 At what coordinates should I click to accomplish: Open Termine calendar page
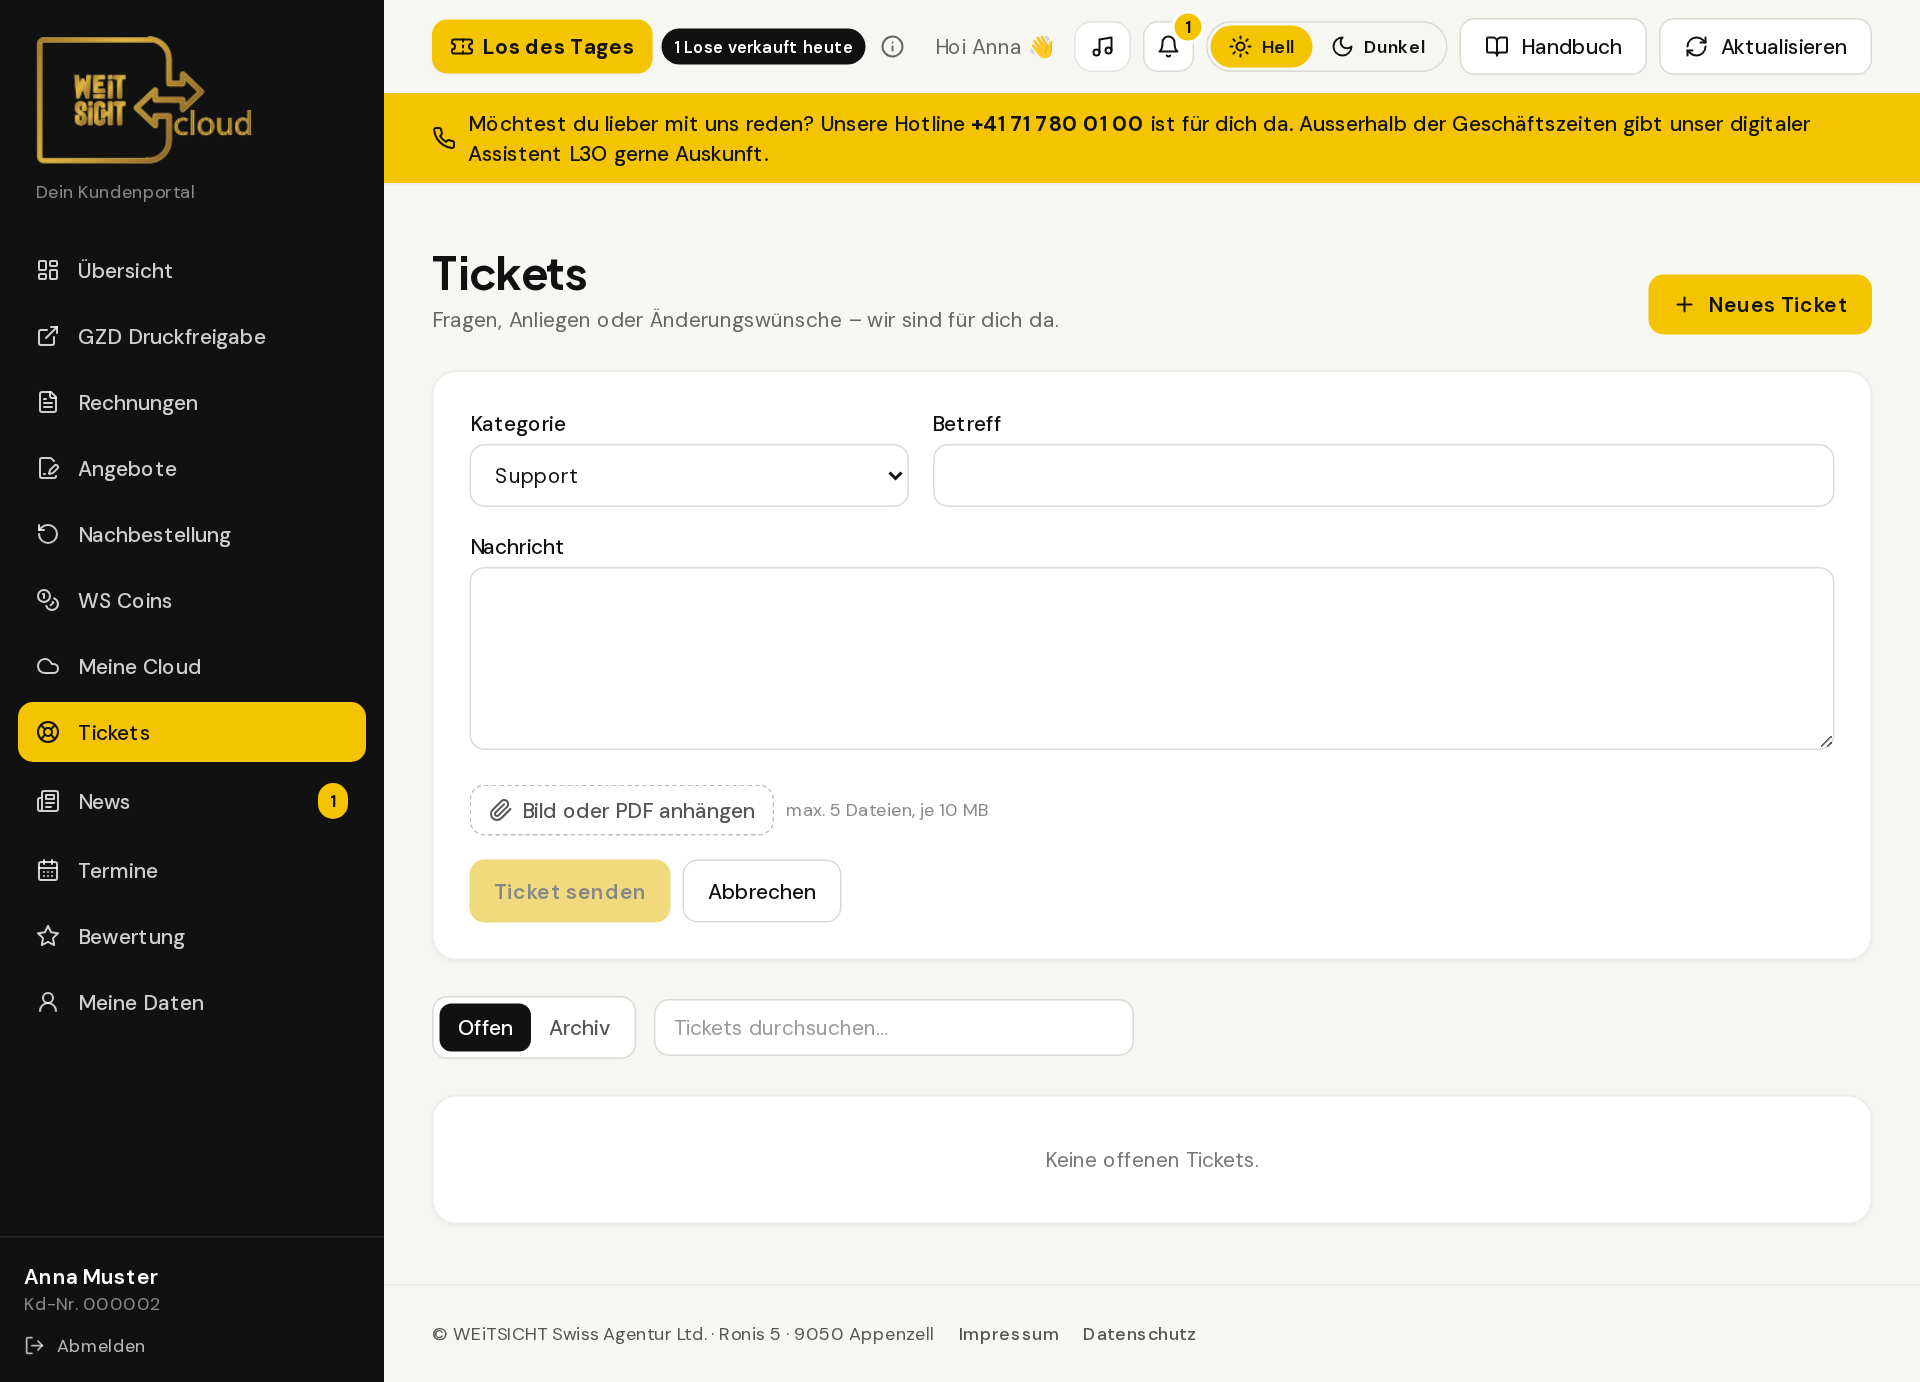(x=192, y=870)
